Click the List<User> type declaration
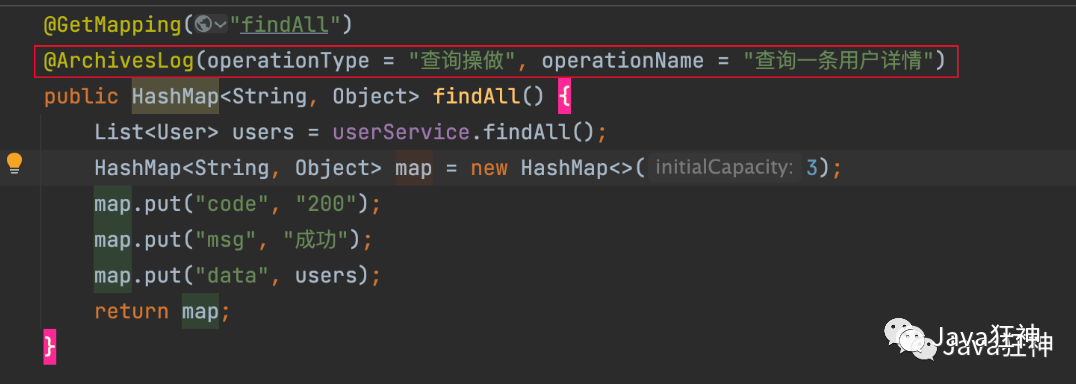The image size is (1076, 384). pos(156,132)
